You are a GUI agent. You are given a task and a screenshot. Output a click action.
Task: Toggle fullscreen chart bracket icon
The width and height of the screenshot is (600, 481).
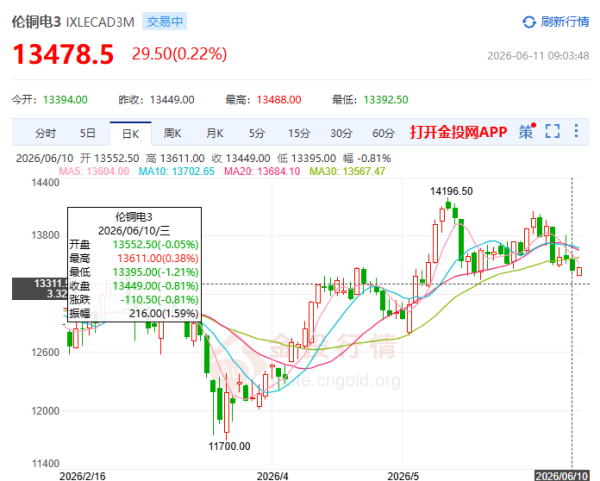552,131
